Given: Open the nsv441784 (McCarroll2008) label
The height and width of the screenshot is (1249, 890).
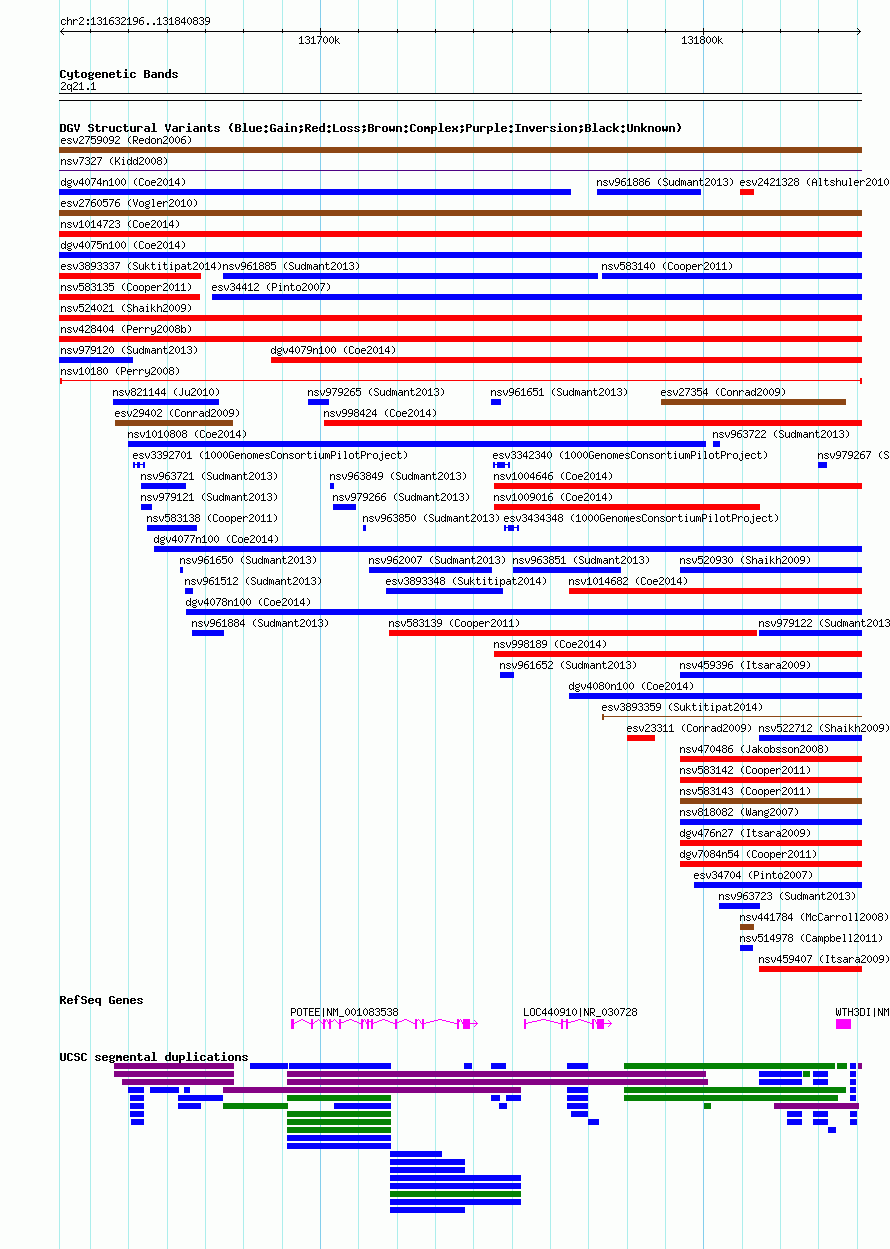Looking at the screenshot, I should pyautogui.click(x=814, y=917).
